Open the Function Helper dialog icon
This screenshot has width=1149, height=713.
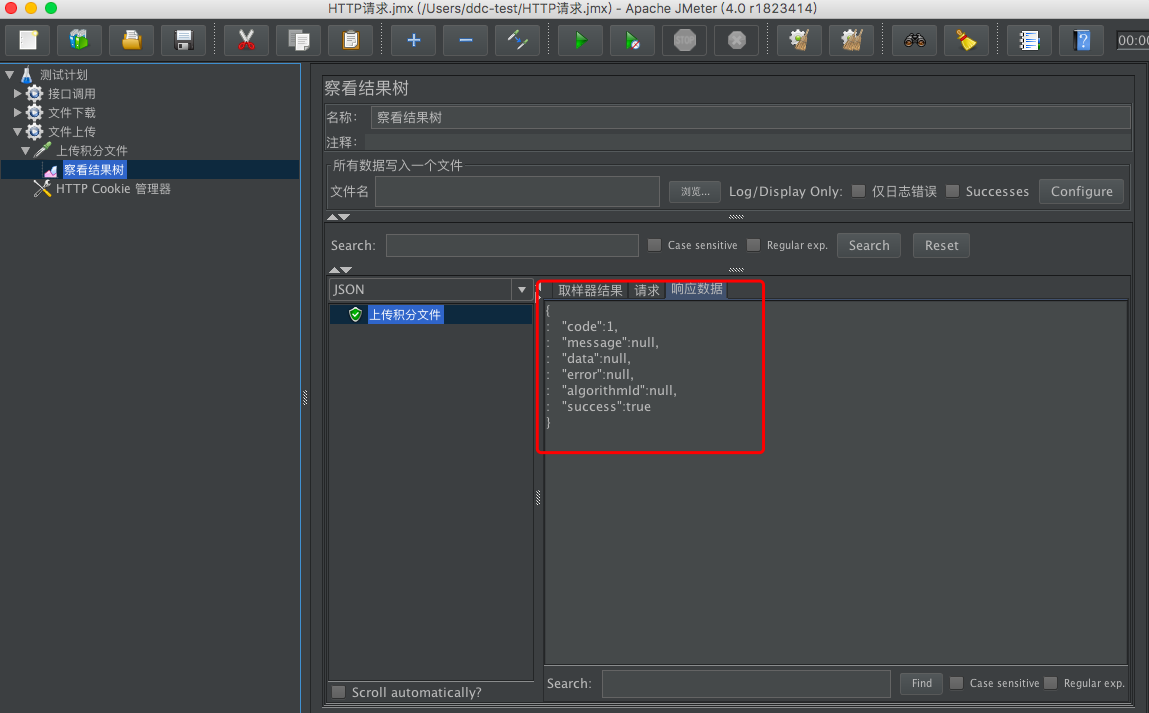[x=1030, y=40]
